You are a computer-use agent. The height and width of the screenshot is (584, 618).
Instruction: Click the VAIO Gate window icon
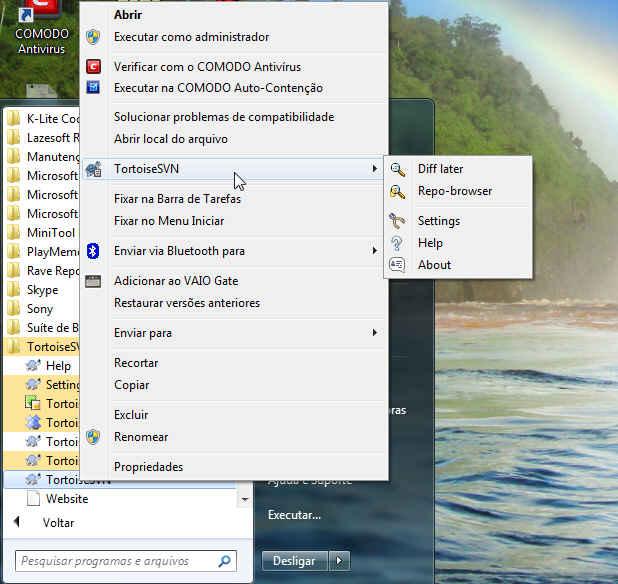click(x=93, y=281)
